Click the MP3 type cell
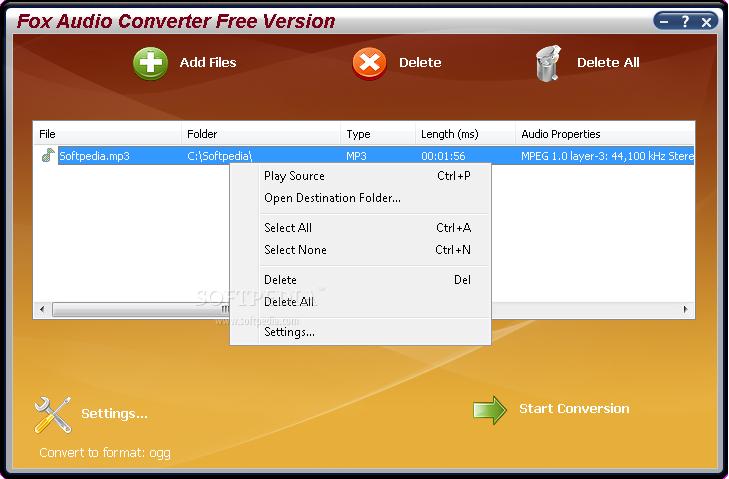Image resolution: width=729 pixels, height=479 pixels. [356, 156]
